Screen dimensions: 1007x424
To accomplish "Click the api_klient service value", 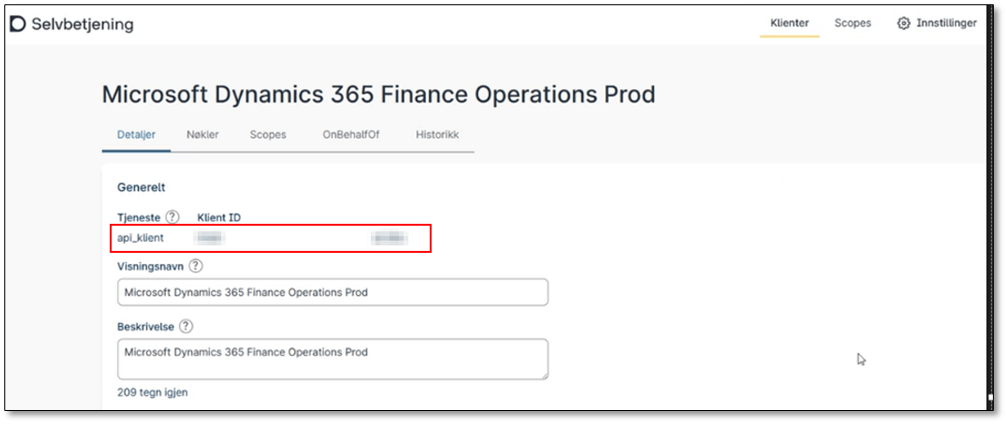I will pos(141,238).
